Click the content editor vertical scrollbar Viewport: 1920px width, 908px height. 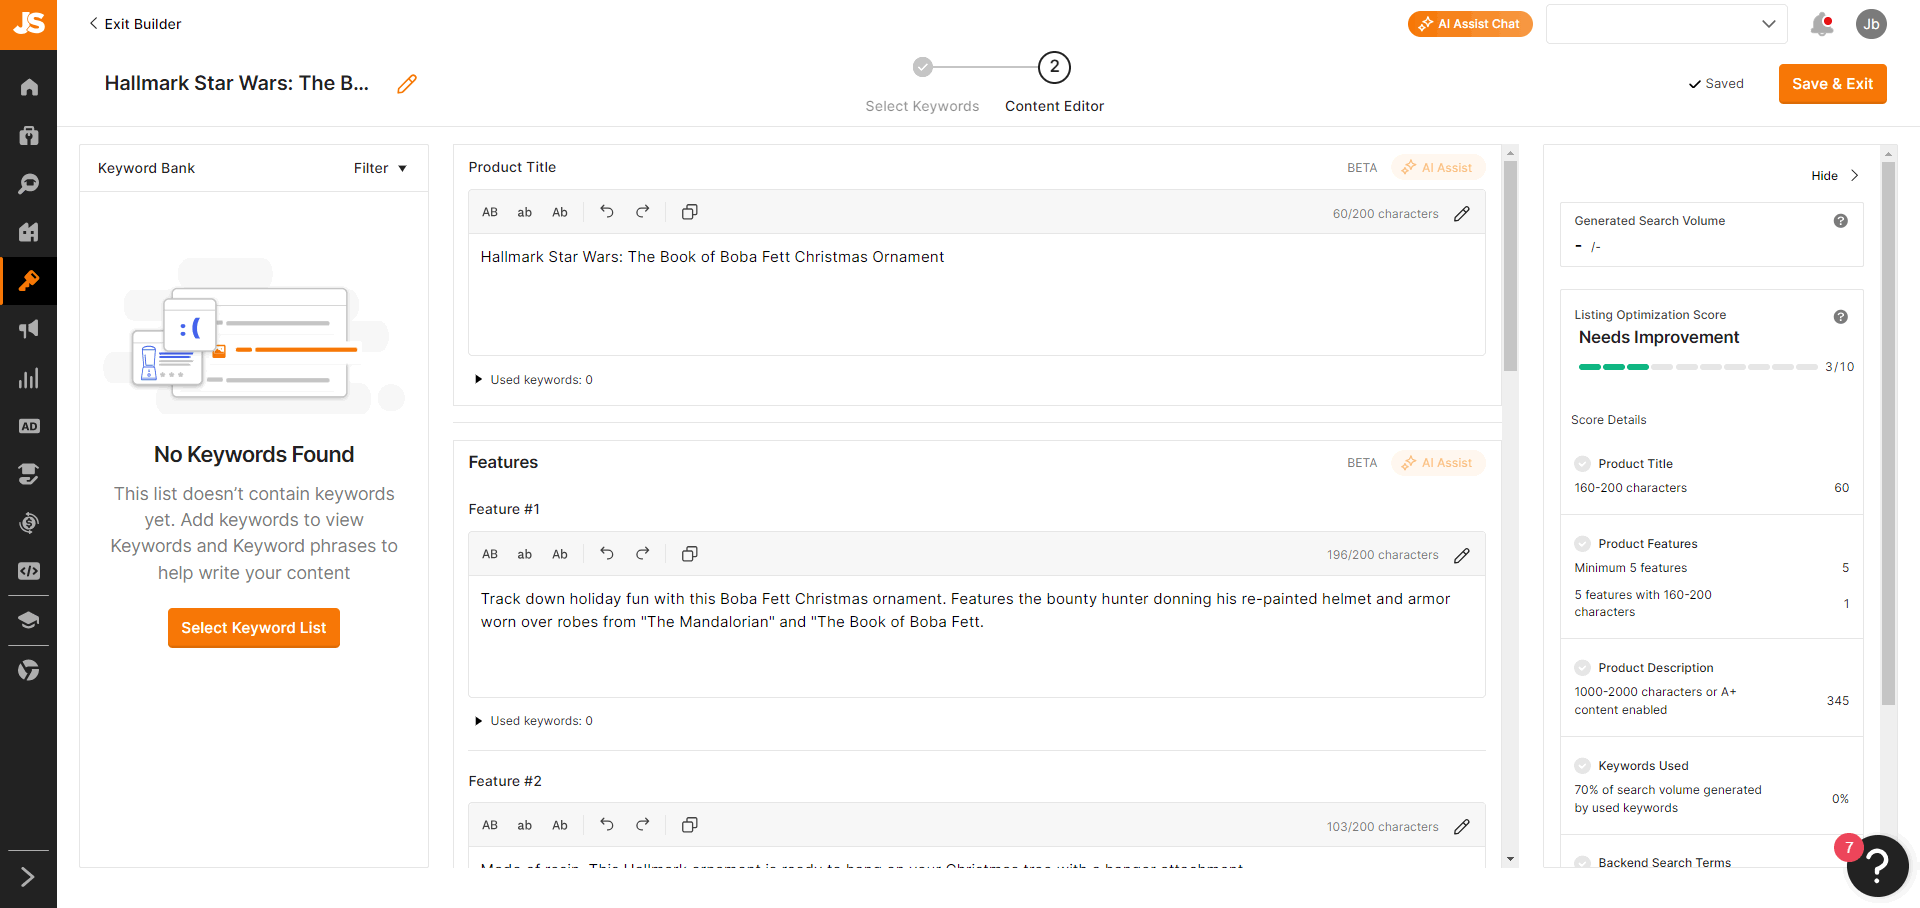(x=1510, y=265)
